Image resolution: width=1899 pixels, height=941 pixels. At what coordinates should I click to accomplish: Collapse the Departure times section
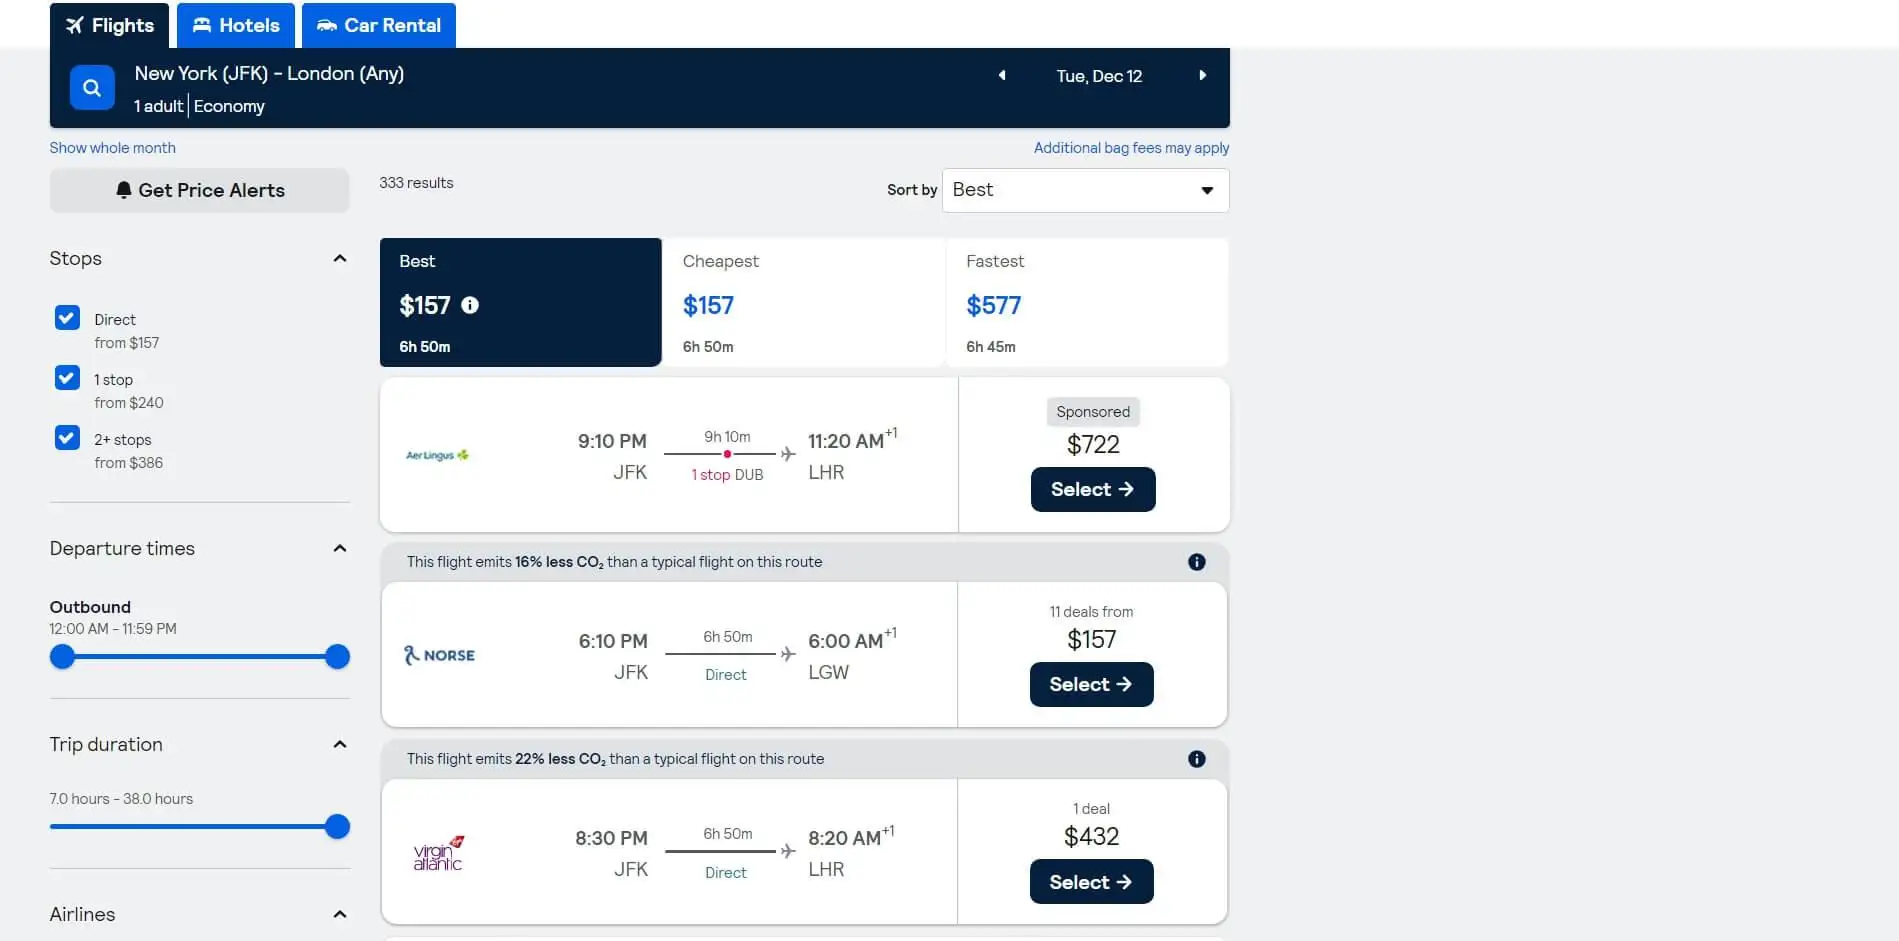pyautogui.click(x=340, y=549)
